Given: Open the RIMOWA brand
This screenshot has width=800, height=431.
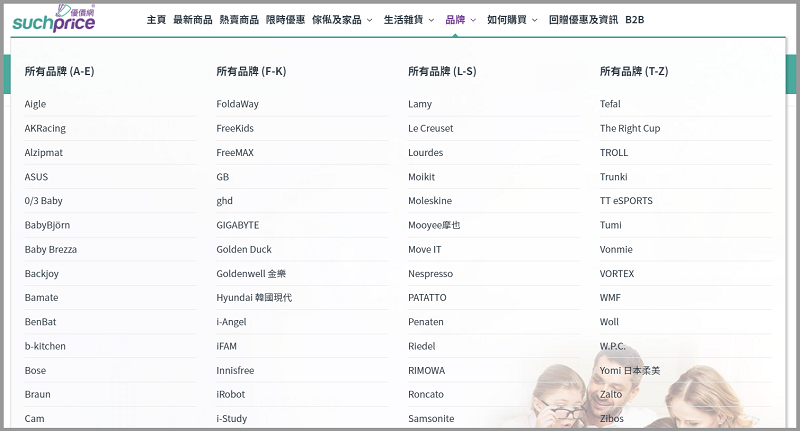Looking at the screenshot, I should click(x=427, y=371).
